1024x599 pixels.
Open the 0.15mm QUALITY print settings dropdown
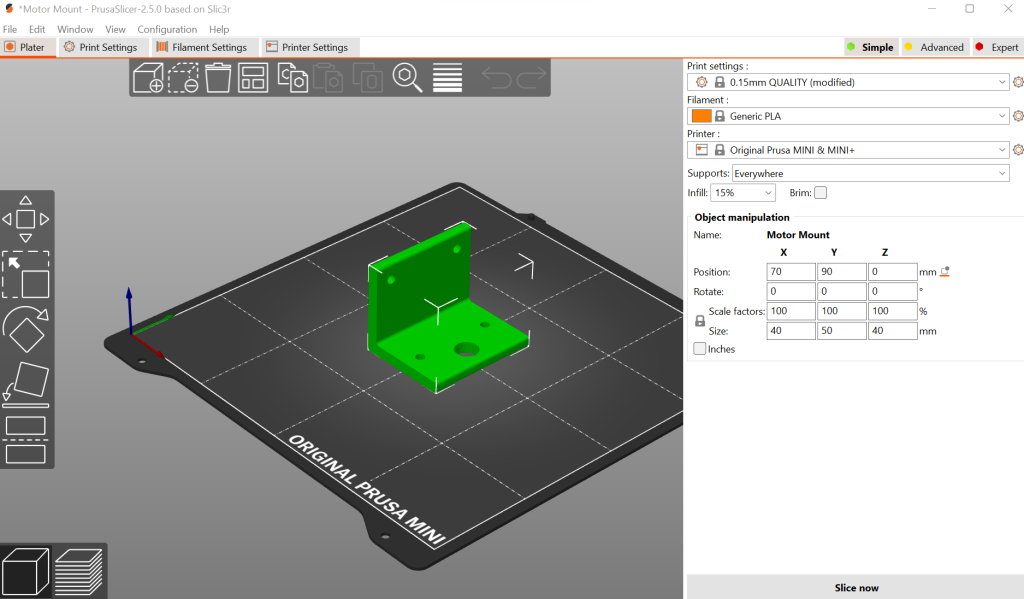click(x=848, y=82)
